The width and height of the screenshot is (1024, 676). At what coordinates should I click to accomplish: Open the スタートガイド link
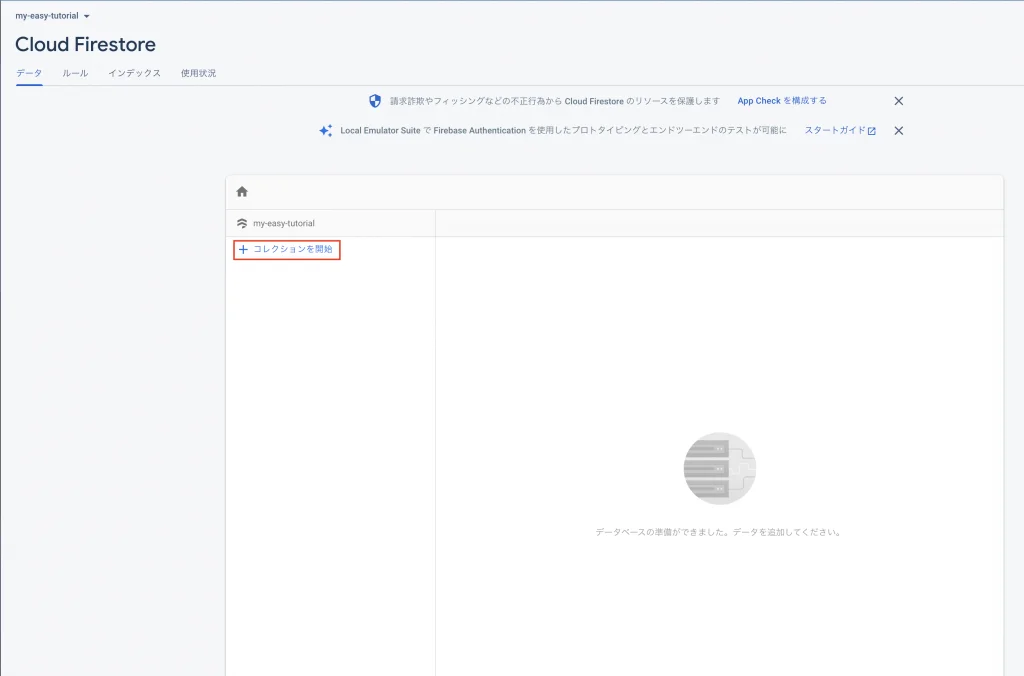point(839,130)
